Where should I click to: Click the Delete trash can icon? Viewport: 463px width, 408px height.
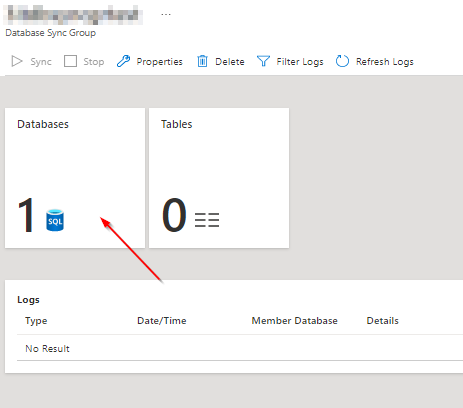pyautogui.click(x=202, y=61)
